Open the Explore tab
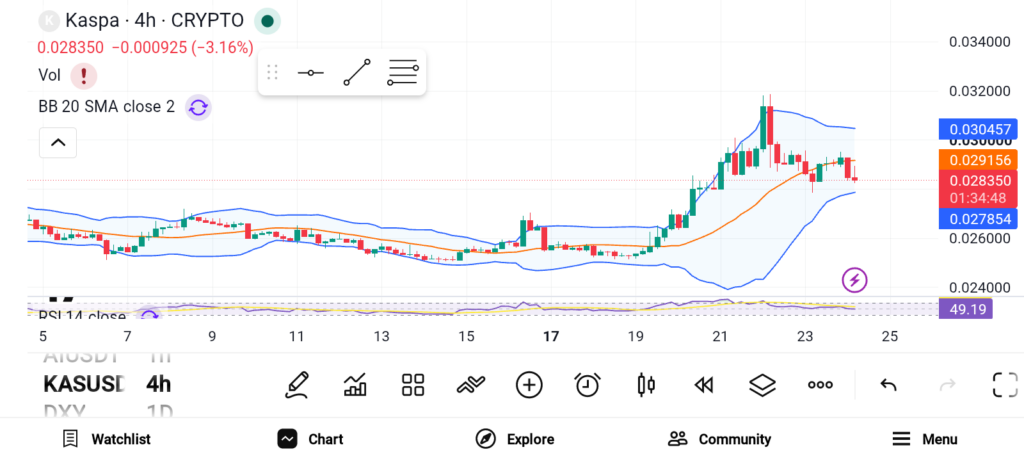This screenshot has width=1024, height=461. click(515, 439)
